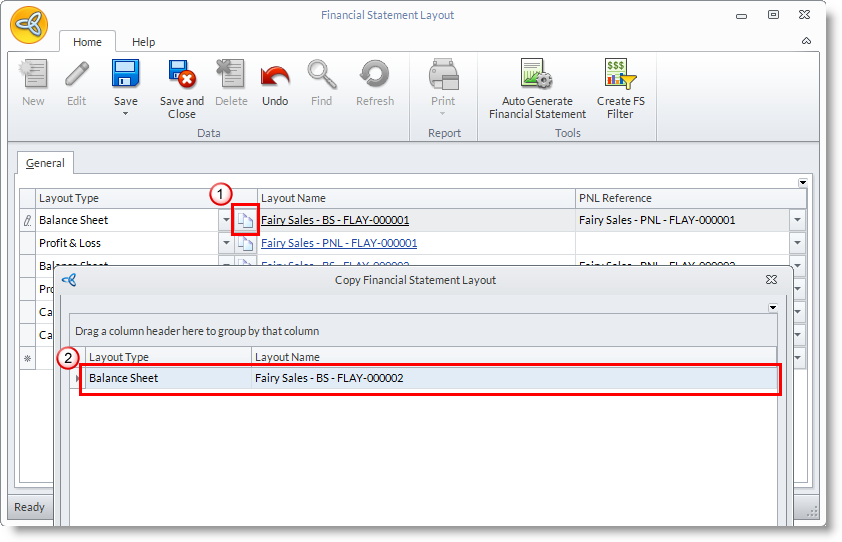Click the Print icon
The height and width of the screenshot is (542, 842).
tap(444, 74)
